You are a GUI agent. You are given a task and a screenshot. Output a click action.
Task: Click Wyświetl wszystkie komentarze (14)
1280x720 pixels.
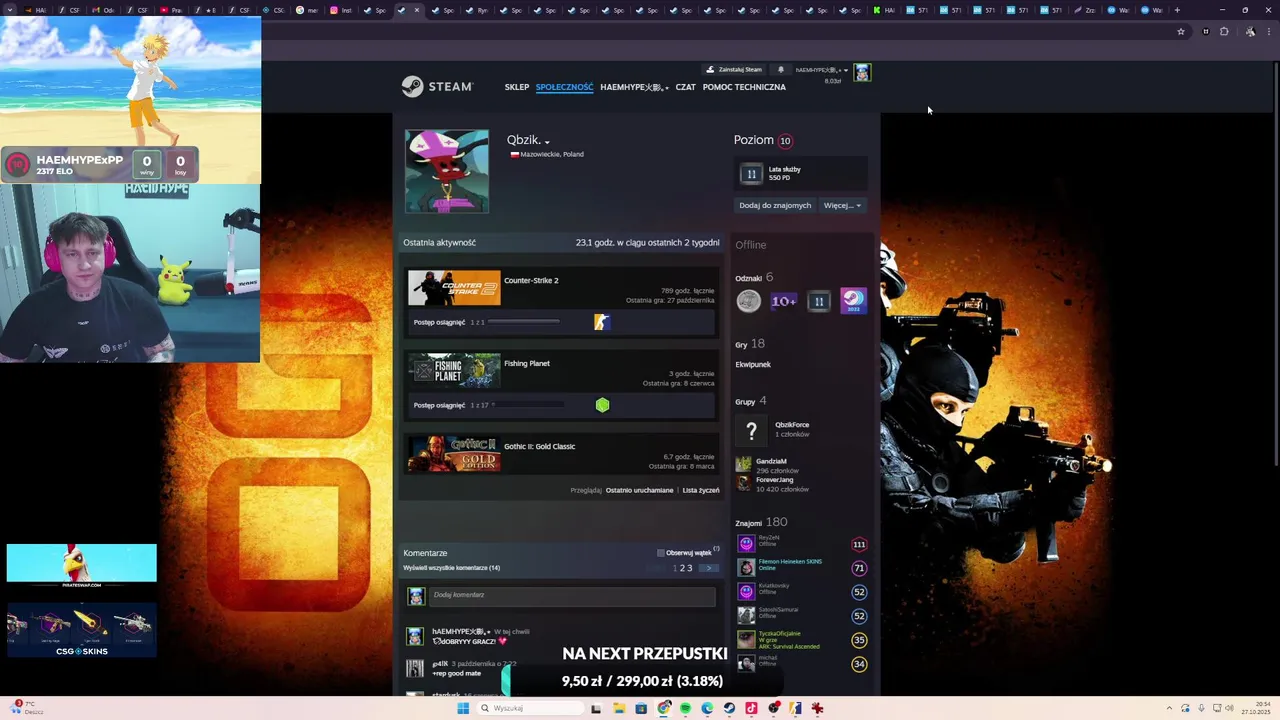(451, 568)
